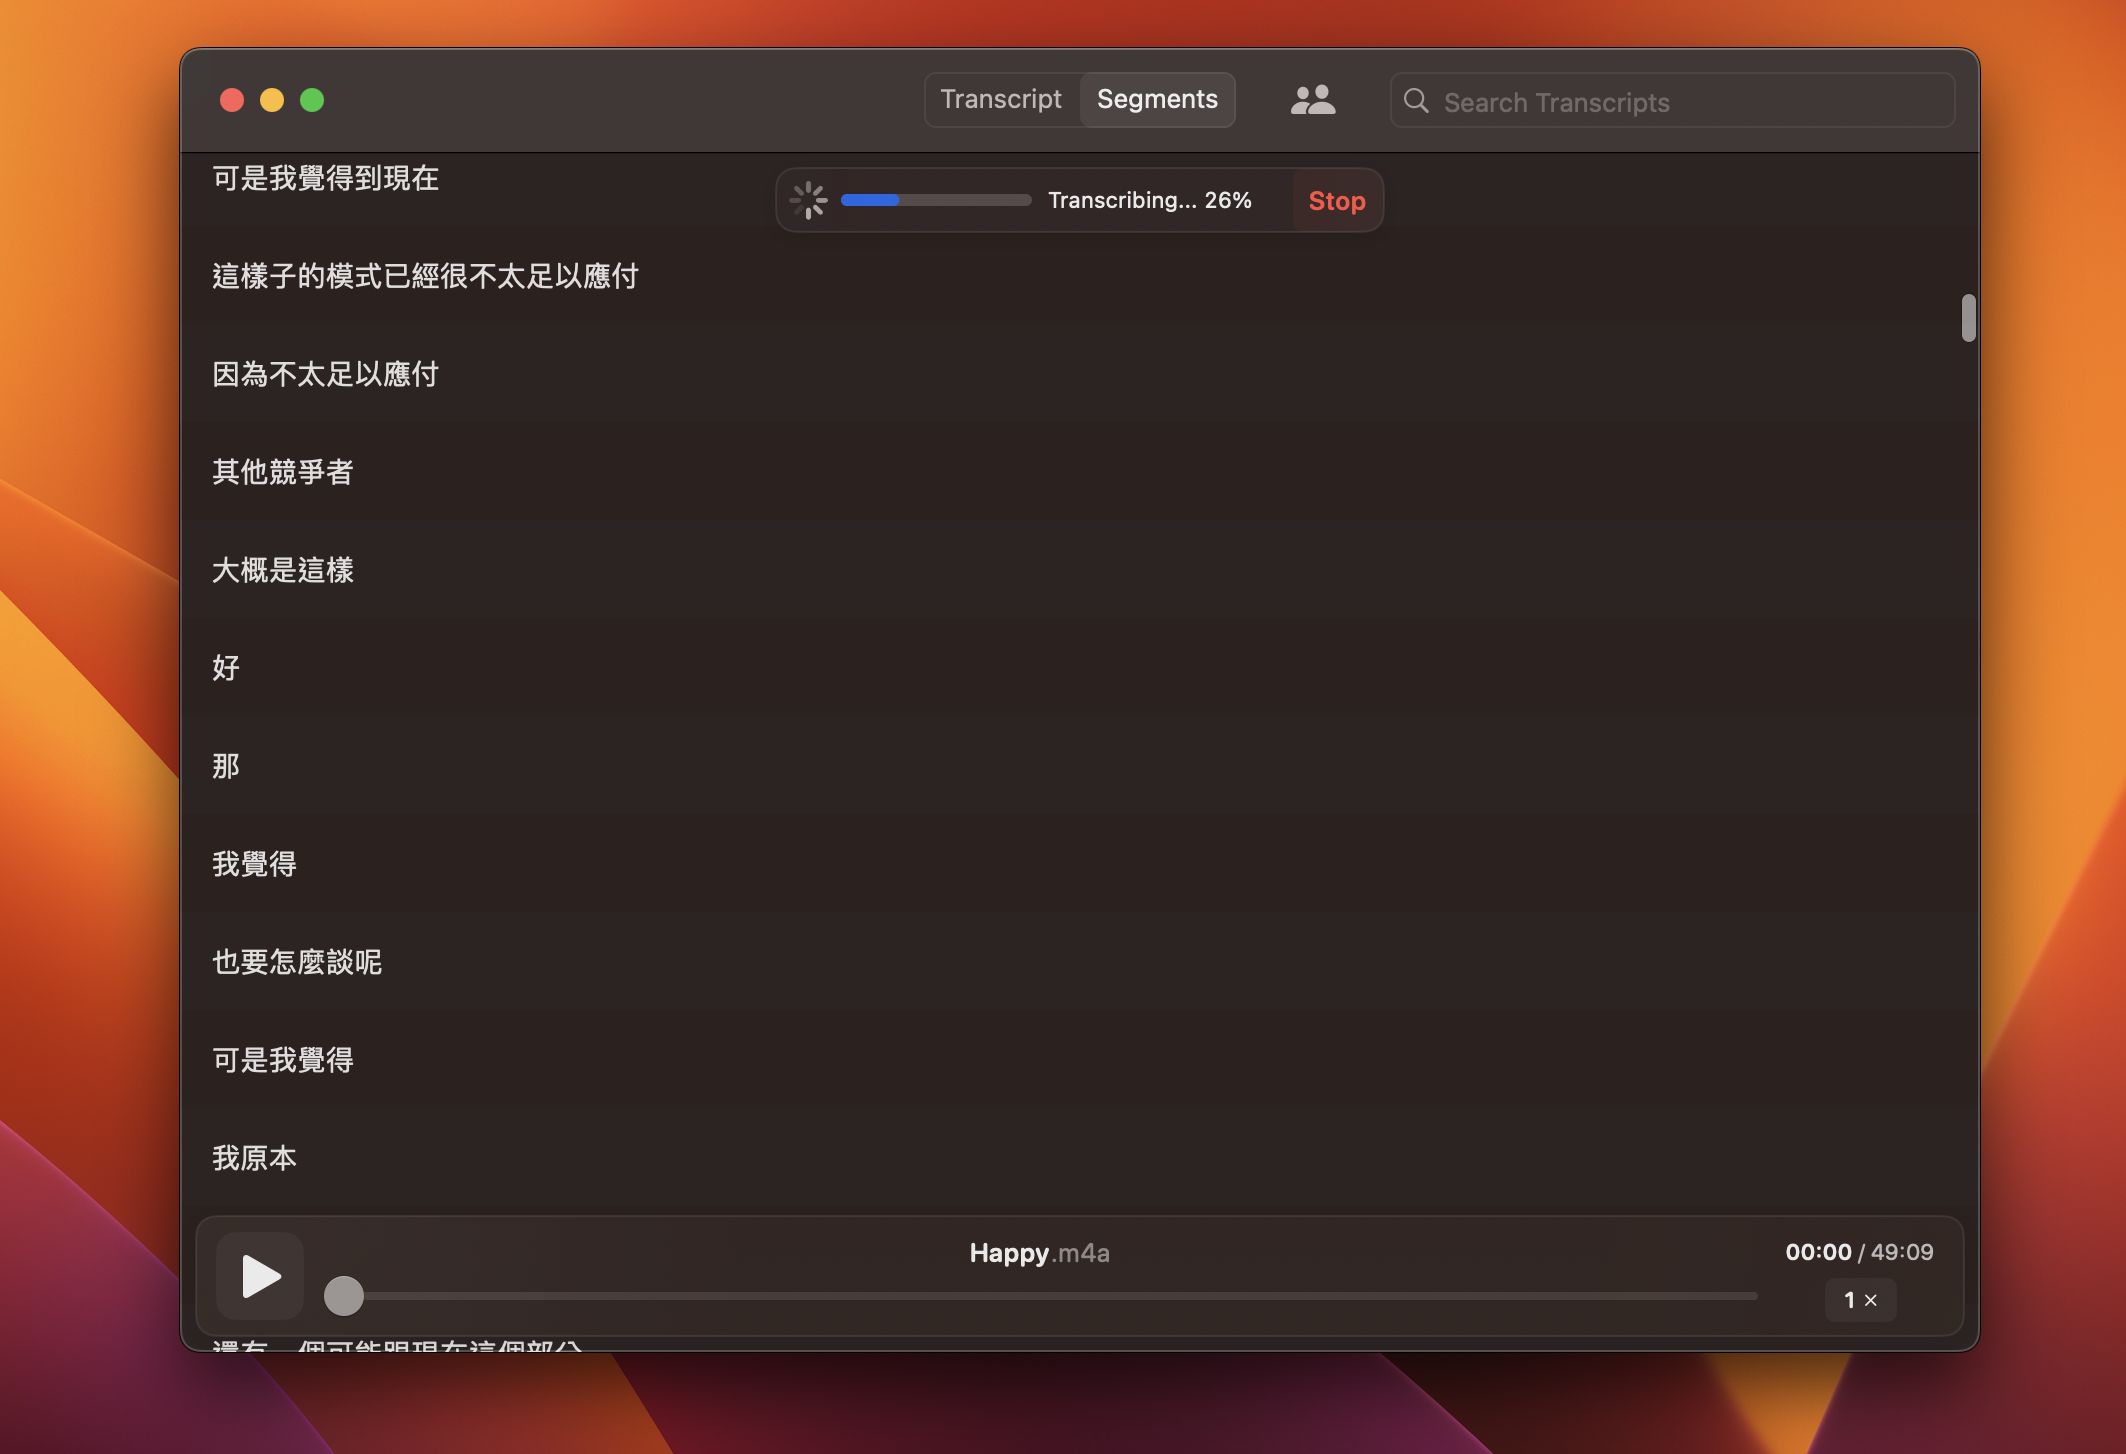The height and width of the screenshot is (1454, 2126).
Task: Click the Transcribing… 26% status text
Action: (1150, 200)
